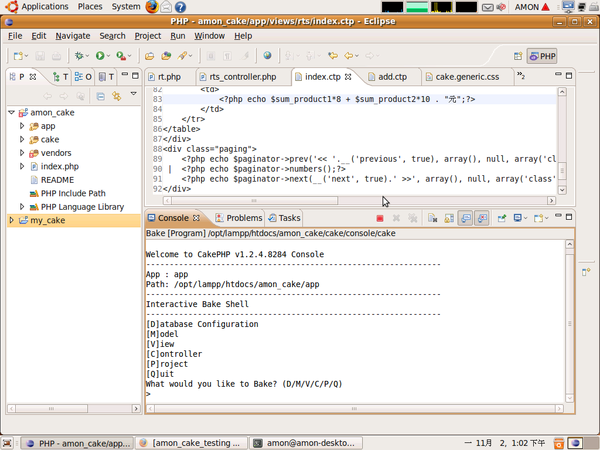
Task: Expand the my_cake project node
Action: pyautogui.click(x=11, y=220)
